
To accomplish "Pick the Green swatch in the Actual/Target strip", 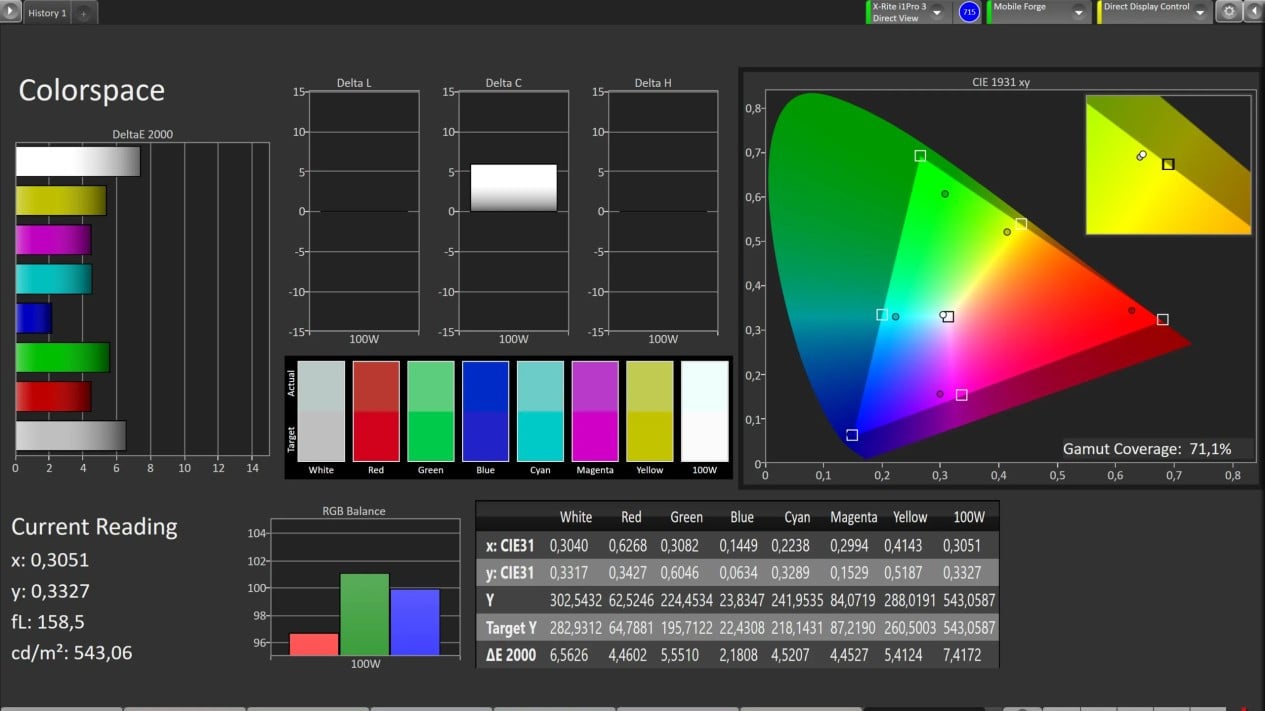I will (x=431, y=411).
